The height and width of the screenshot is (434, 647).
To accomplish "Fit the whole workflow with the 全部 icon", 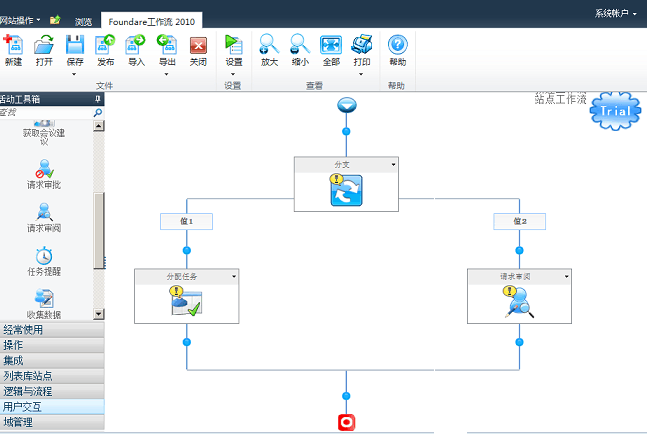I will [x=331, y=45].
